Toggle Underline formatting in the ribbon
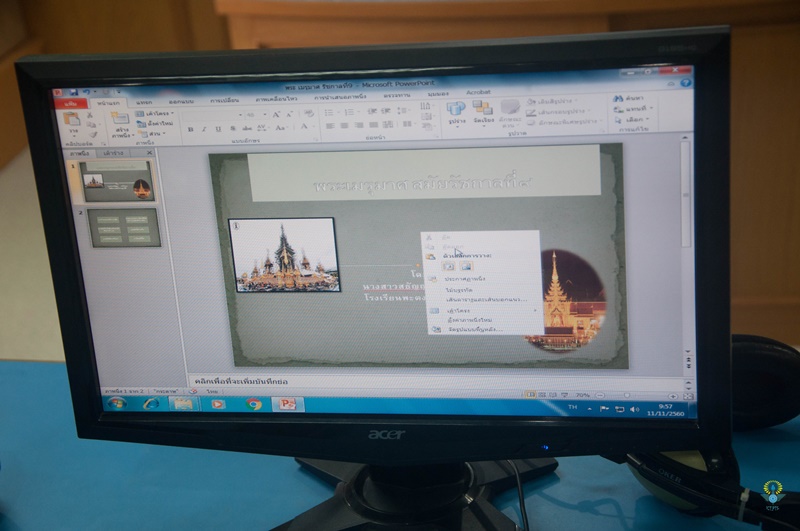Screen dimensions: 800x531 [x=218, y=129]
